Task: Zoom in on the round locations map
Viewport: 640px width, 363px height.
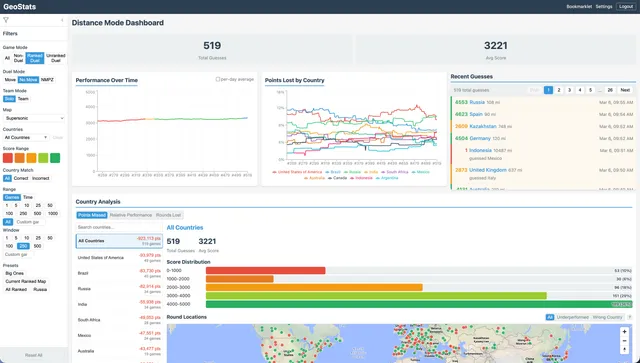Action: tap(624, 332)
